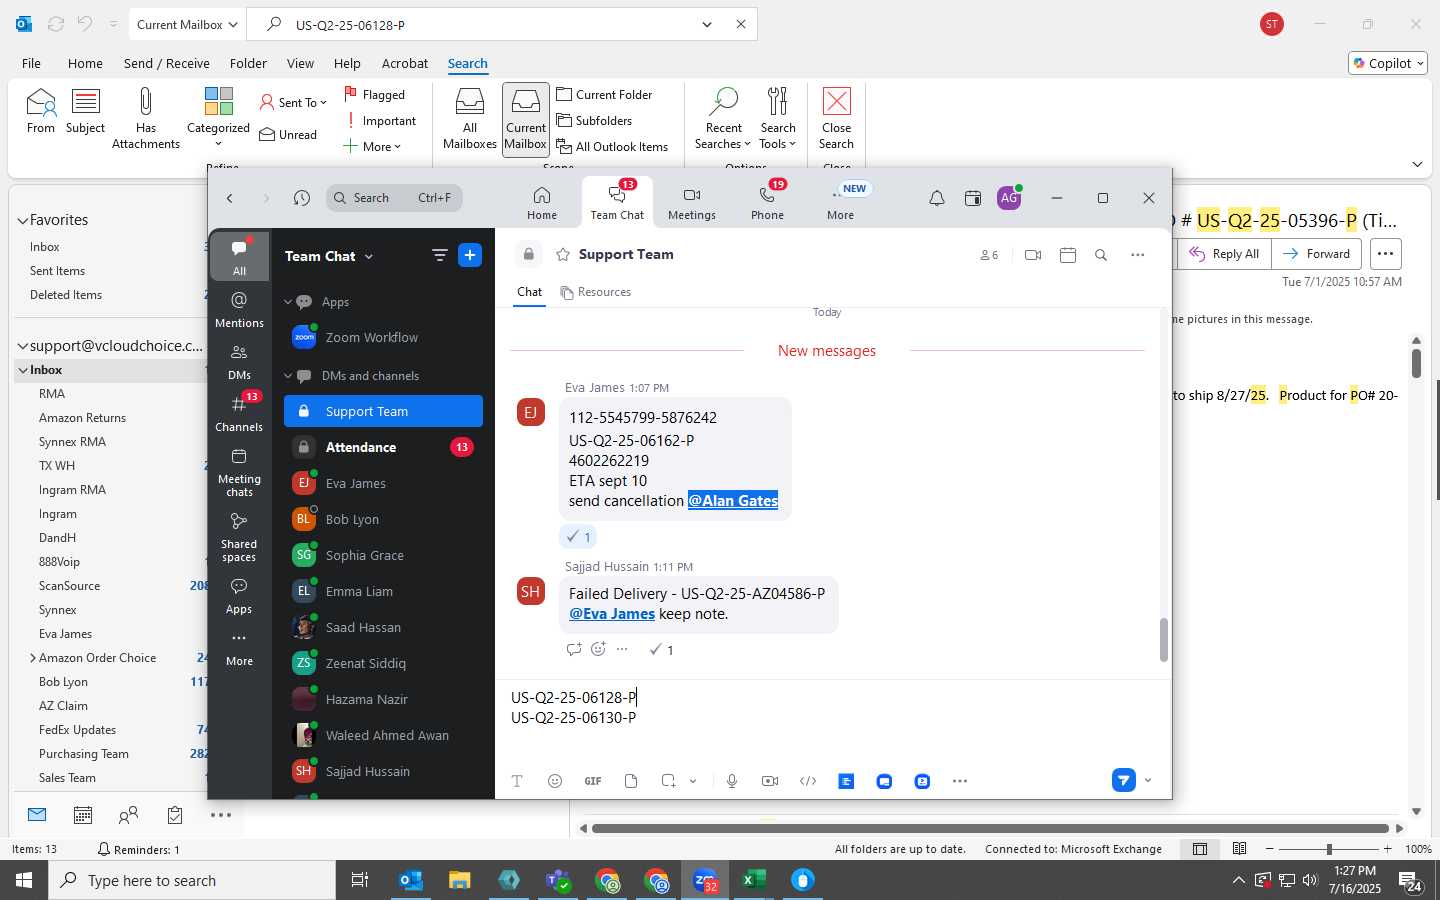Select All Mailboxes search scope
Viewport: 1440px width, 900px height.
click(470, 118)
